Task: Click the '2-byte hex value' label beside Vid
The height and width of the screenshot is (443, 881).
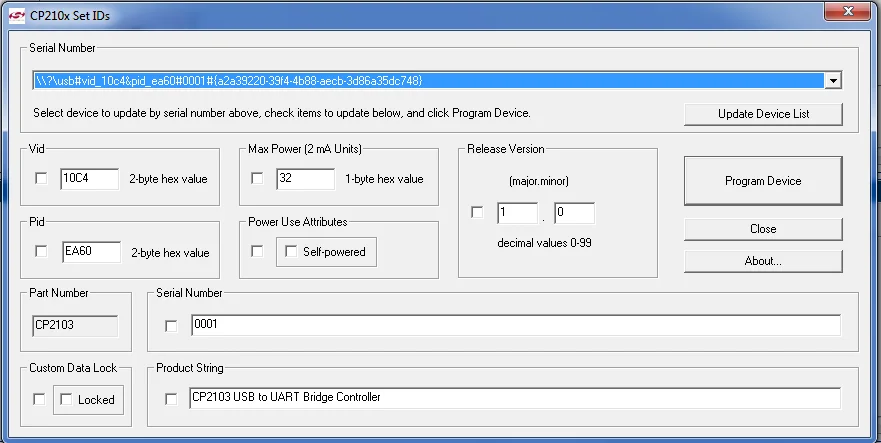Action: point(169,179)
